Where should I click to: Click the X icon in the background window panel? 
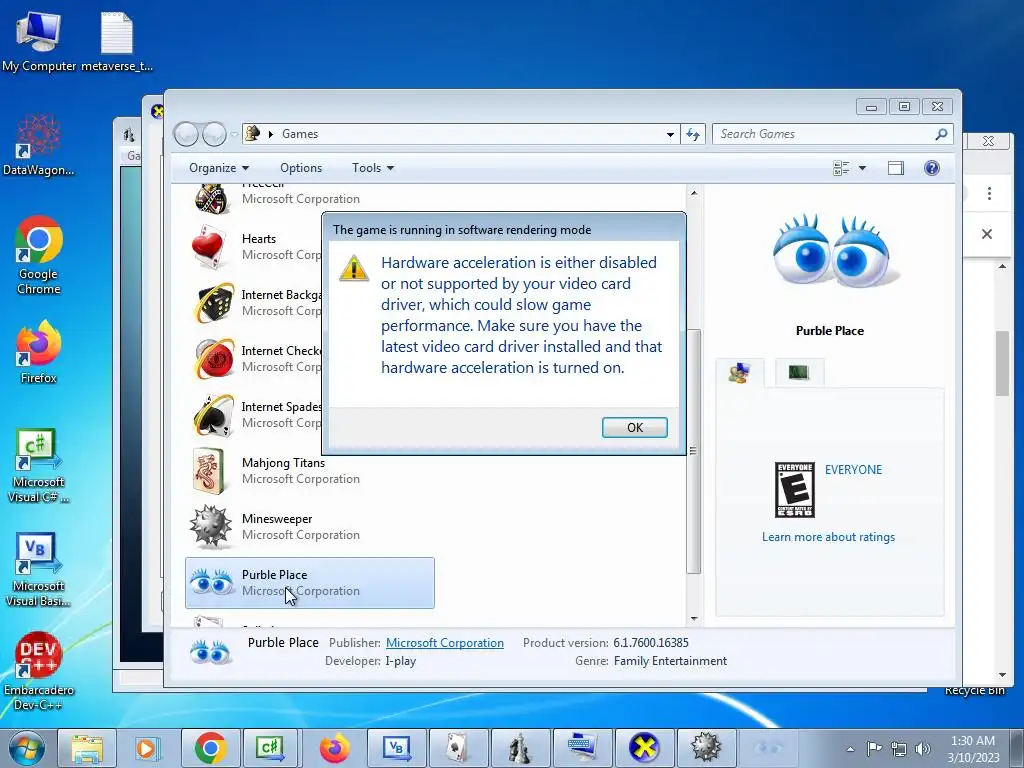pyautogui.click(x=987, y=234)
